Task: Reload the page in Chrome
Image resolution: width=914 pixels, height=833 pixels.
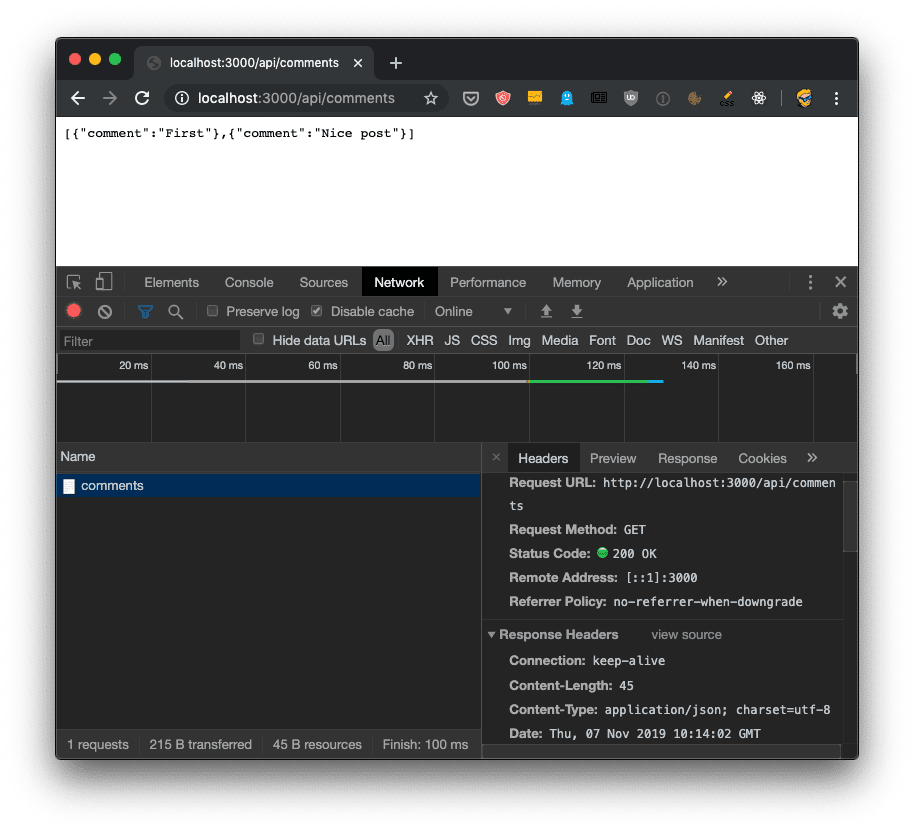Action: pyautogui.click(x=141, y=98)
